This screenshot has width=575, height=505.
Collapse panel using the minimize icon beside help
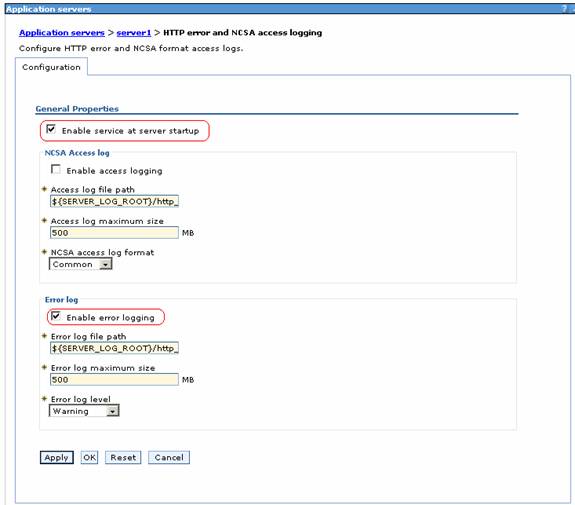tap(573, 9)
